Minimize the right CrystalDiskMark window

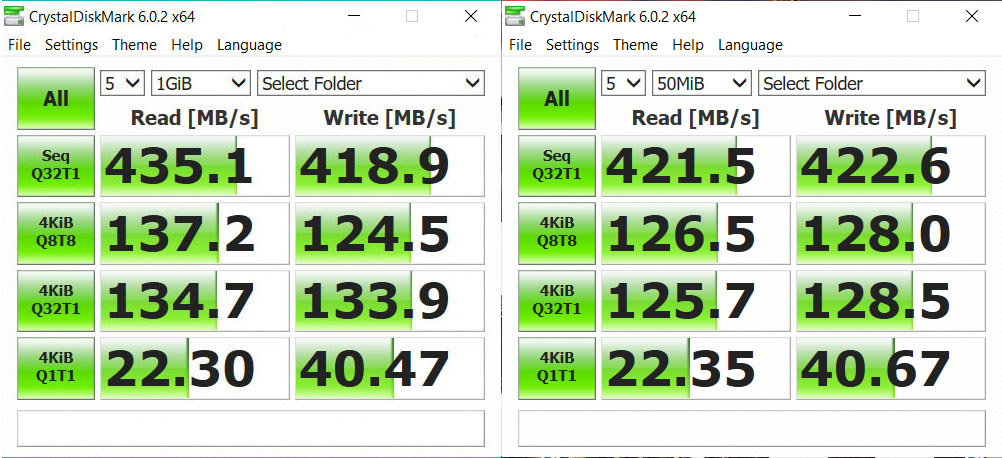(x=854, y=17)
